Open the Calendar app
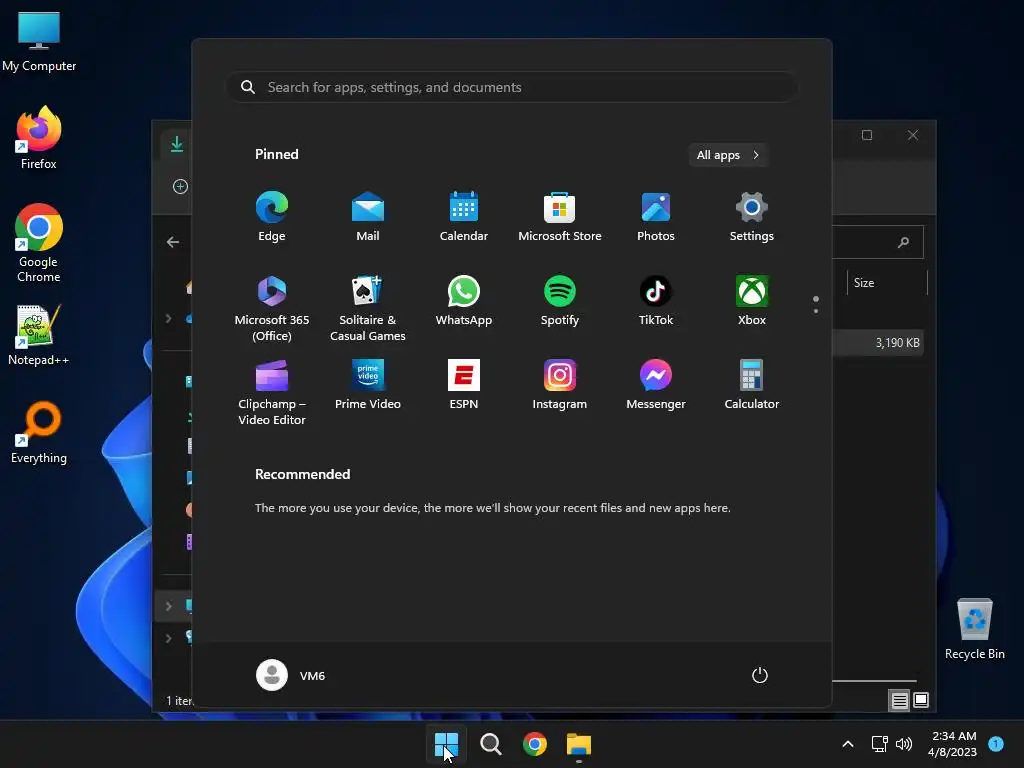This screenshot has width=1024, height=768. 464,217
